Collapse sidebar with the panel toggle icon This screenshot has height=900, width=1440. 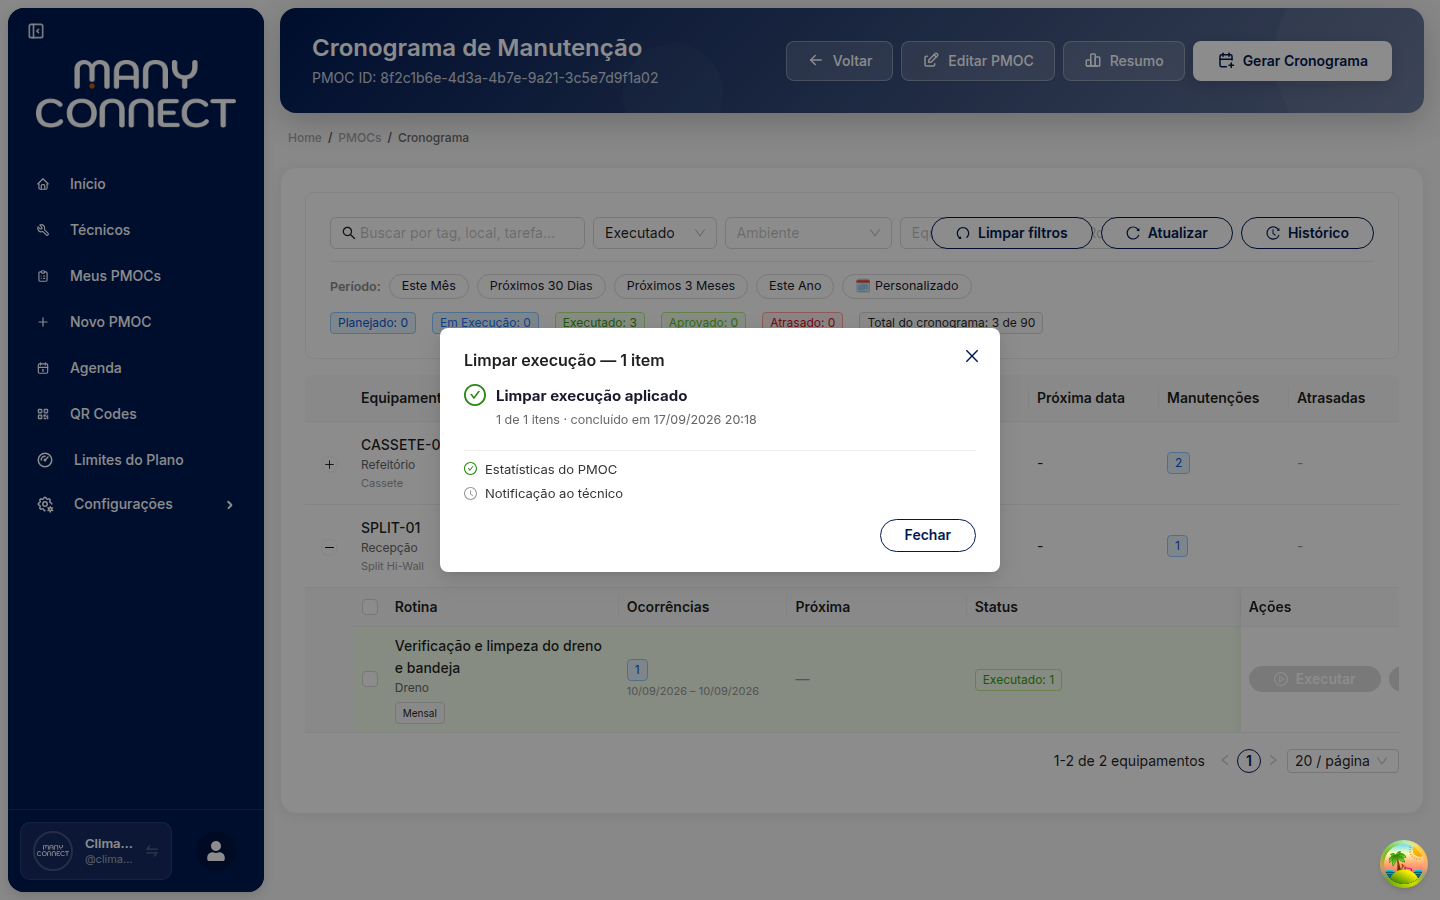36,31
